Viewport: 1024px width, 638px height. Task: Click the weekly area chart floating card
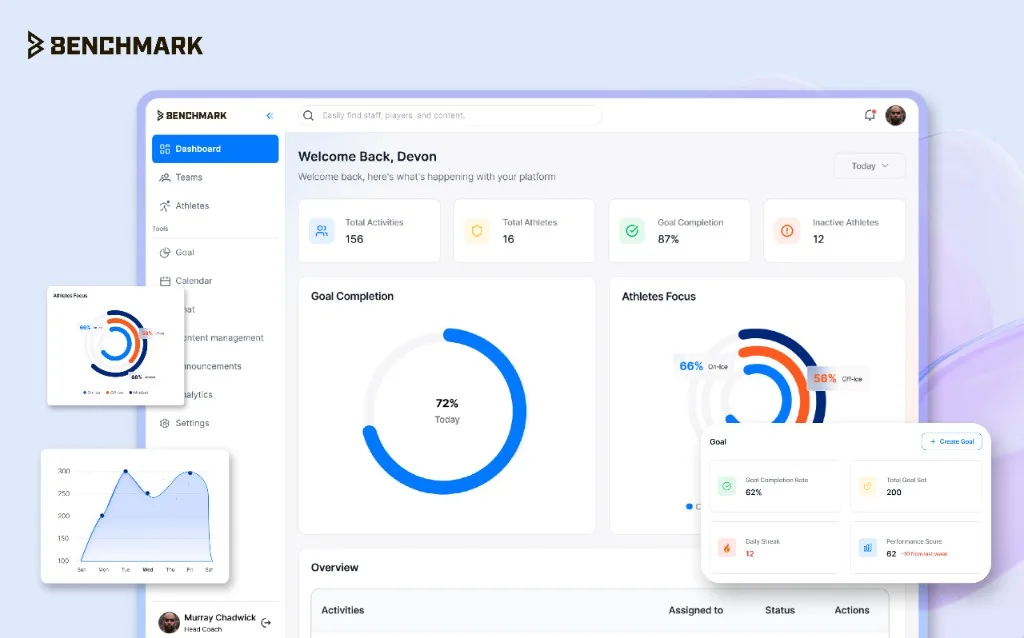[135, 516]
